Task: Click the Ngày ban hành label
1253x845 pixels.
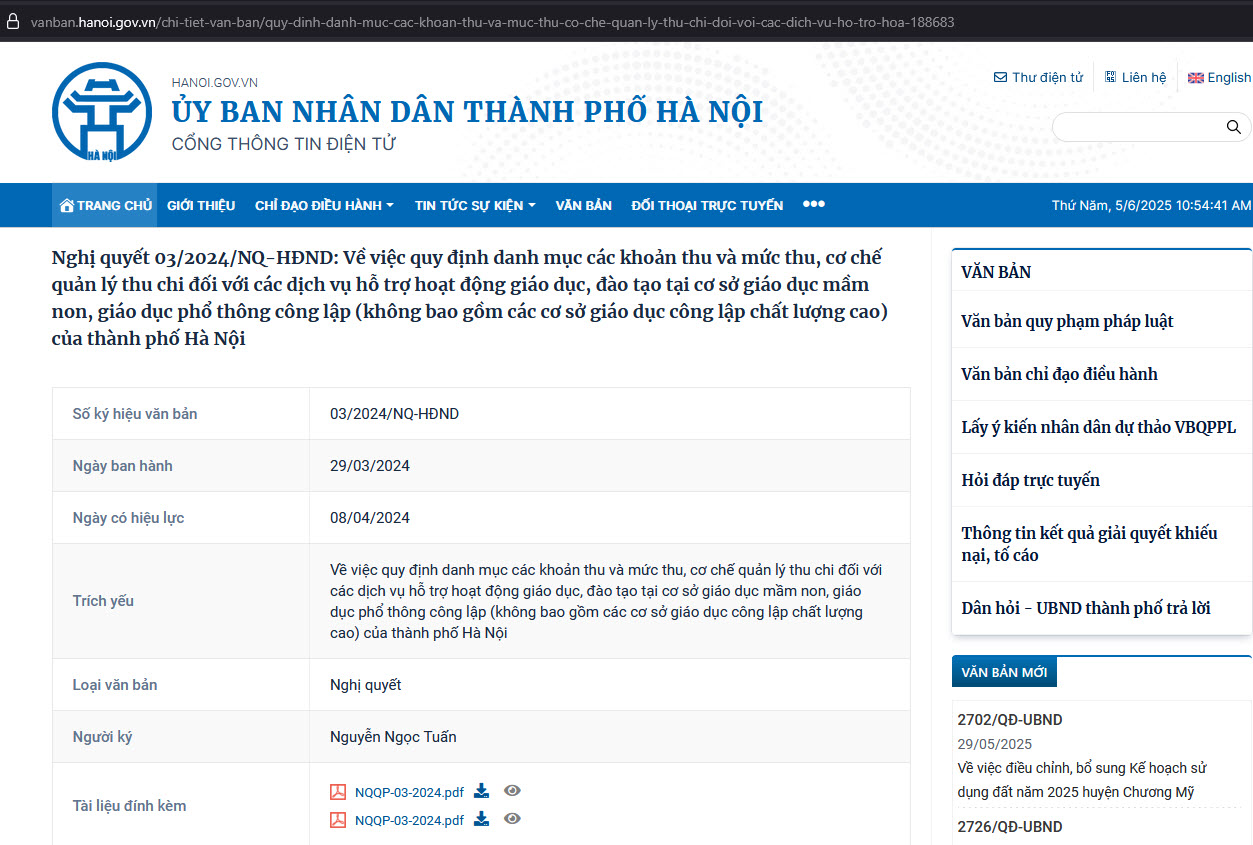Action: tap(123, 466)
